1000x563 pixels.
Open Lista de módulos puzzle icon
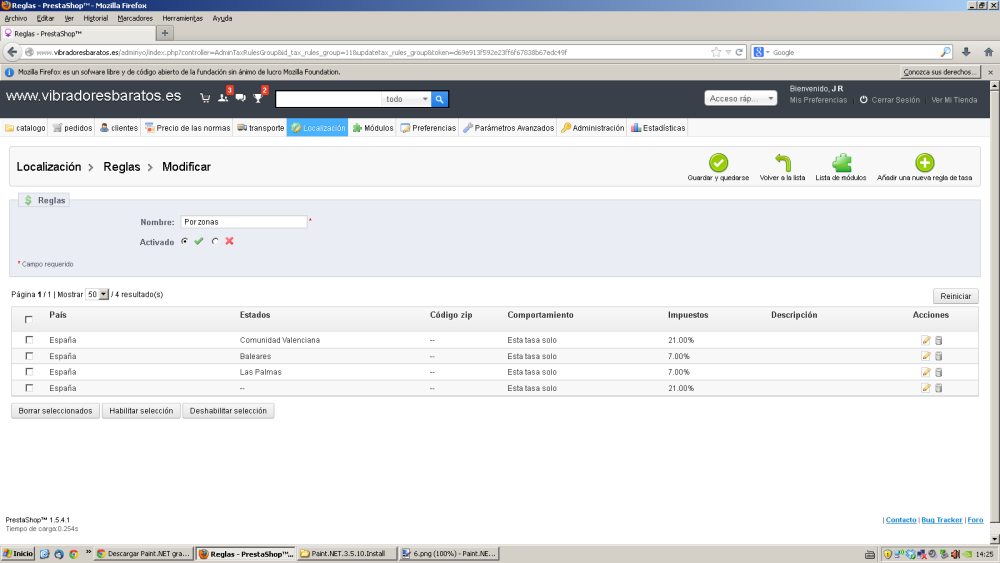[x=841, y=163]
